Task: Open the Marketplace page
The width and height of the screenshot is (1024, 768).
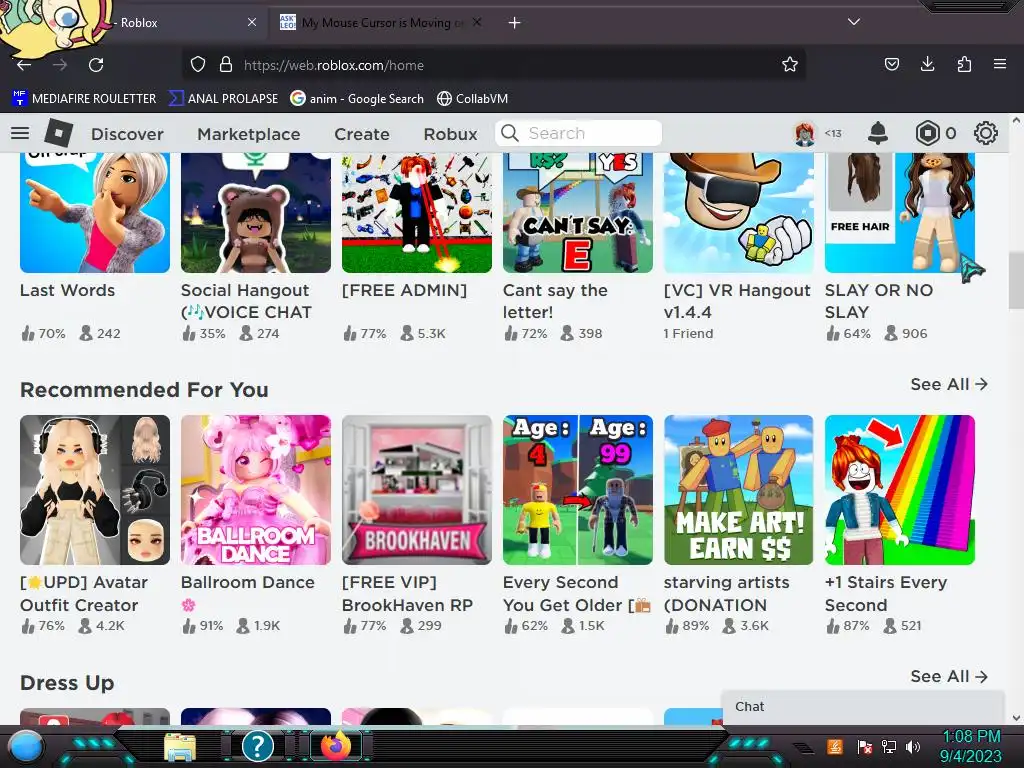Action: (x=249, y=134)
